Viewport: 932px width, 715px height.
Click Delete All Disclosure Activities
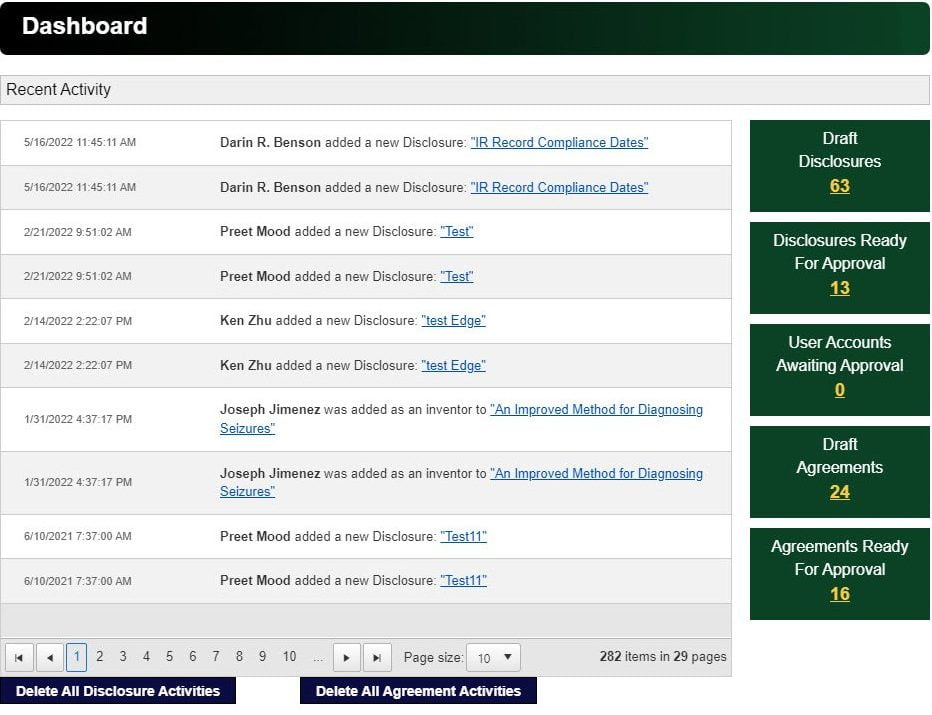(x=118, y=691)
